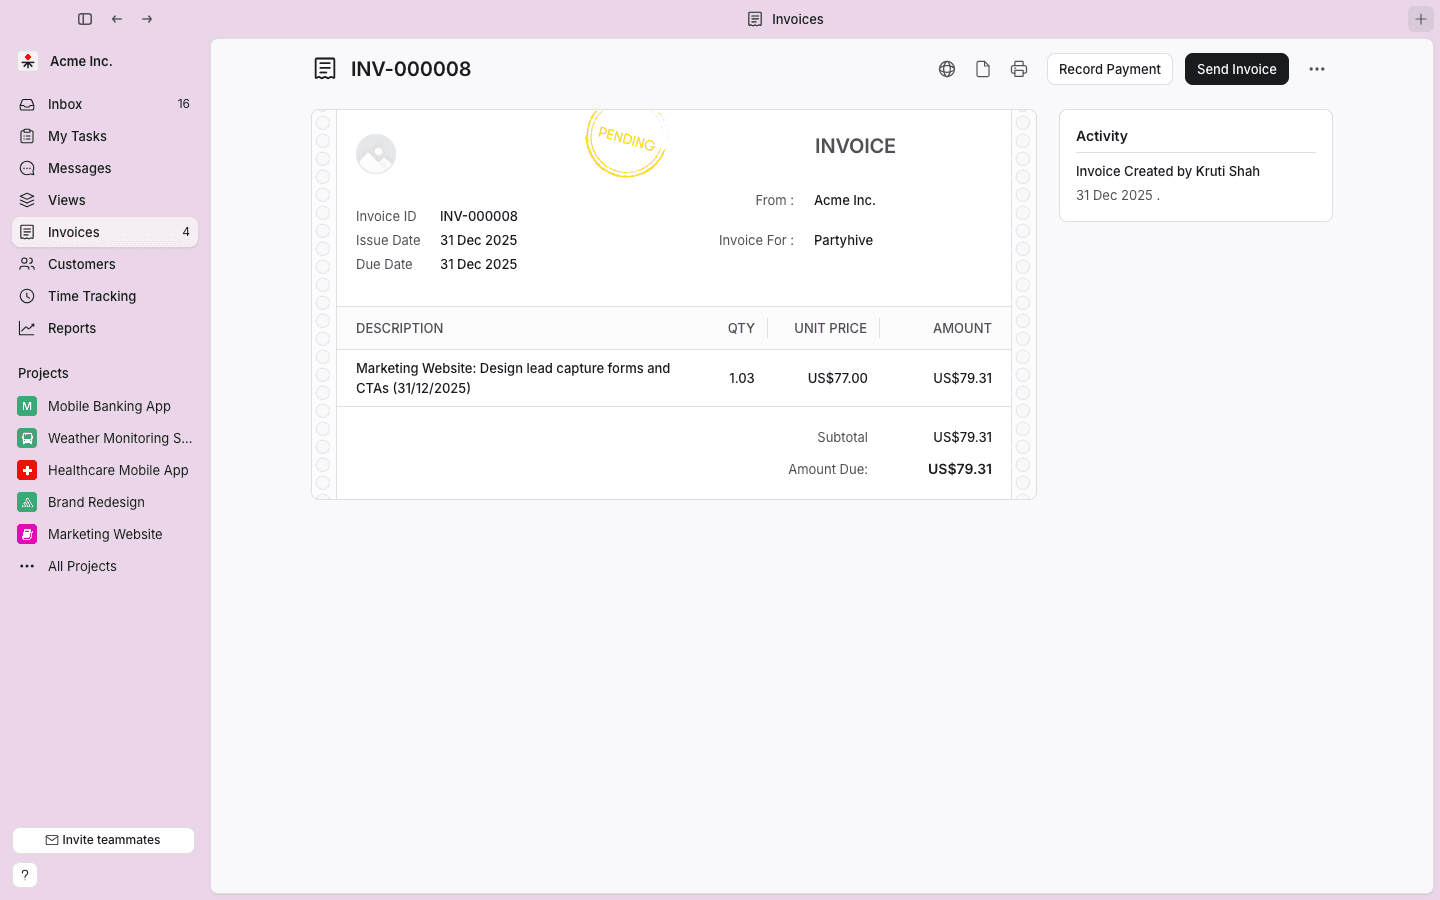Click the document export icon

[x=983, y=69]
